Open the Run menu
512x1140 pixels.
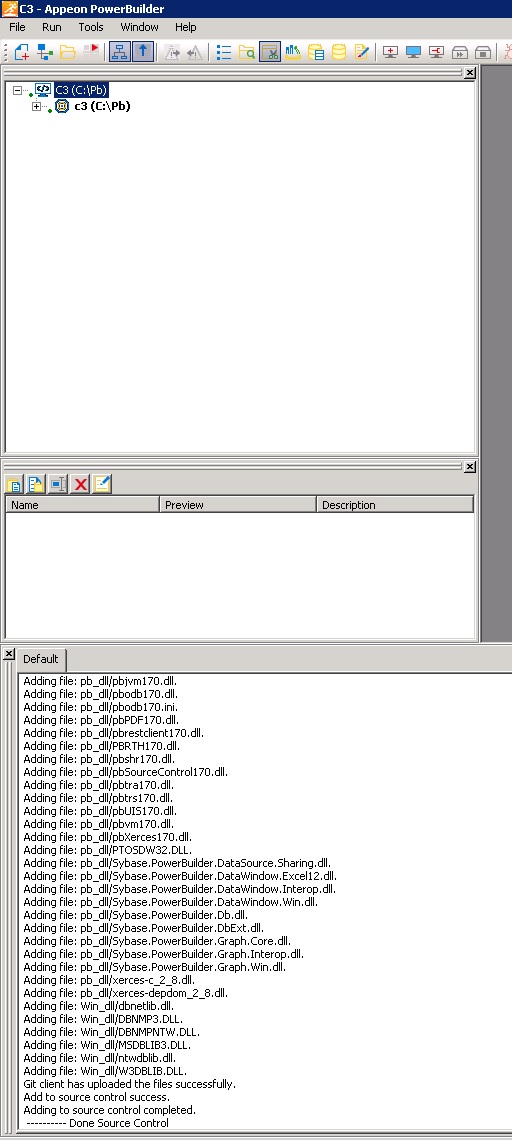coord(52,27)
